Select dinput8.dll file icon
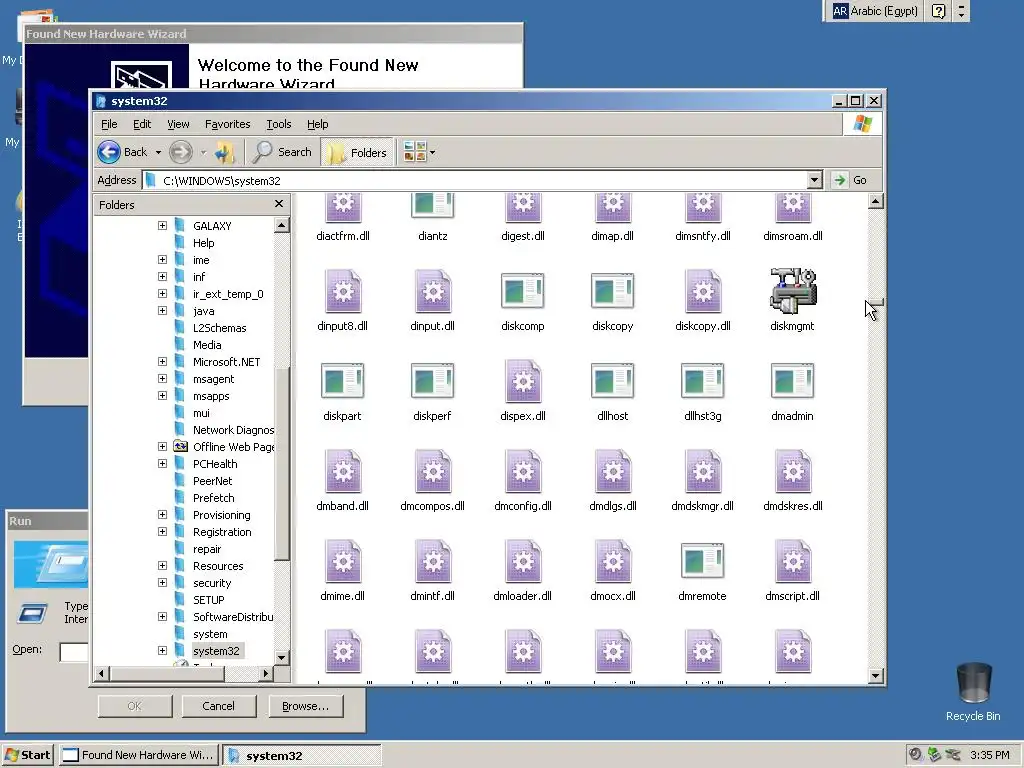The width and height of the screenshot is (1024, 768). pos(342,291)
